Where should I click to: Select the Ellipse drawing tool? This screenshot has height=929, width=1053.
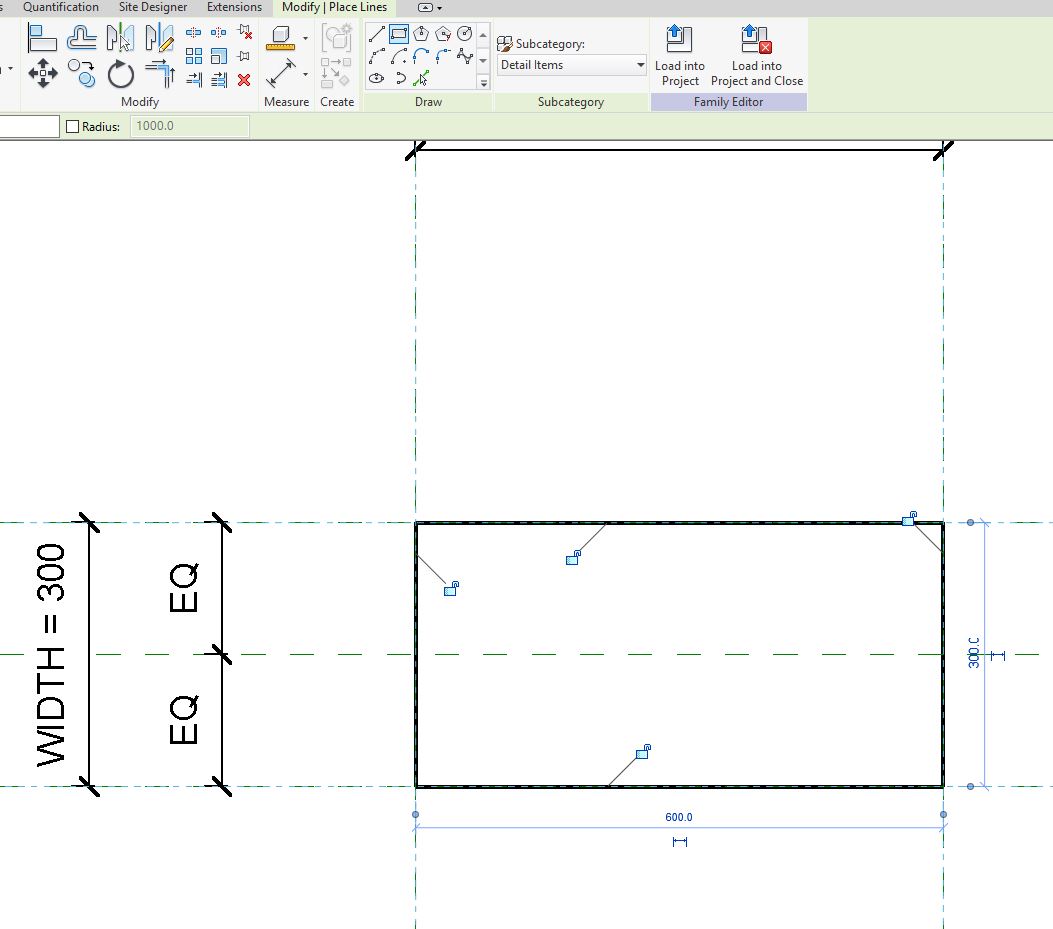[x=375, y=78]
